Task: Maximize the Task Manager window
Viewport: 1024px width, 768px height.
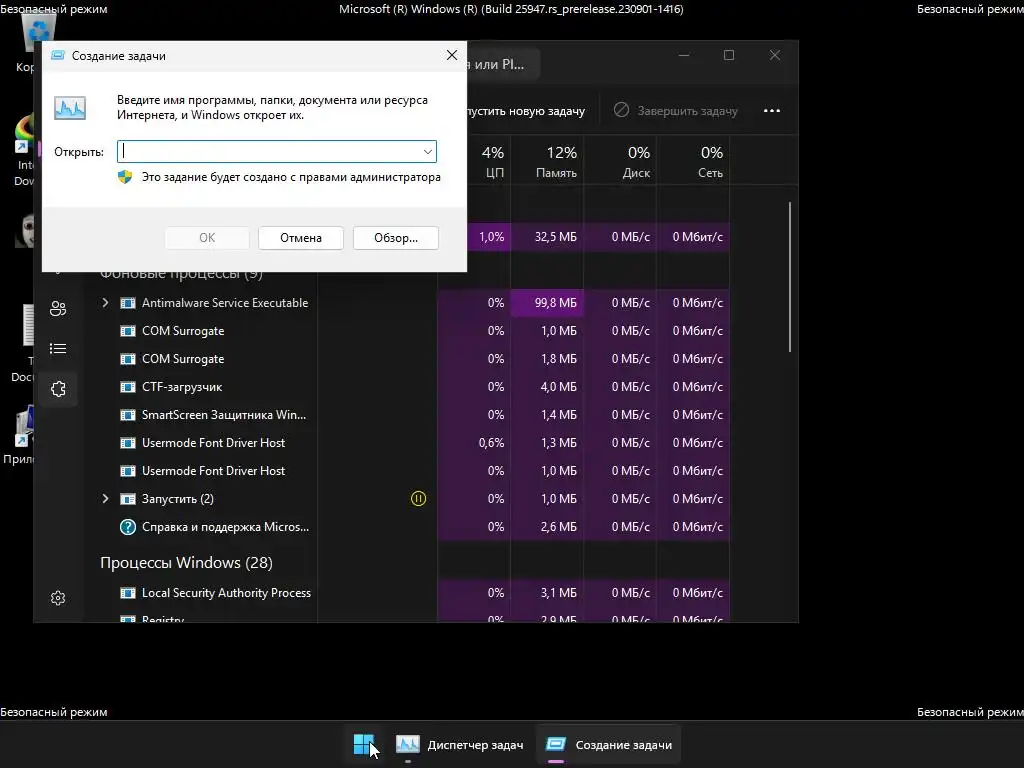Action: point(729,56)
